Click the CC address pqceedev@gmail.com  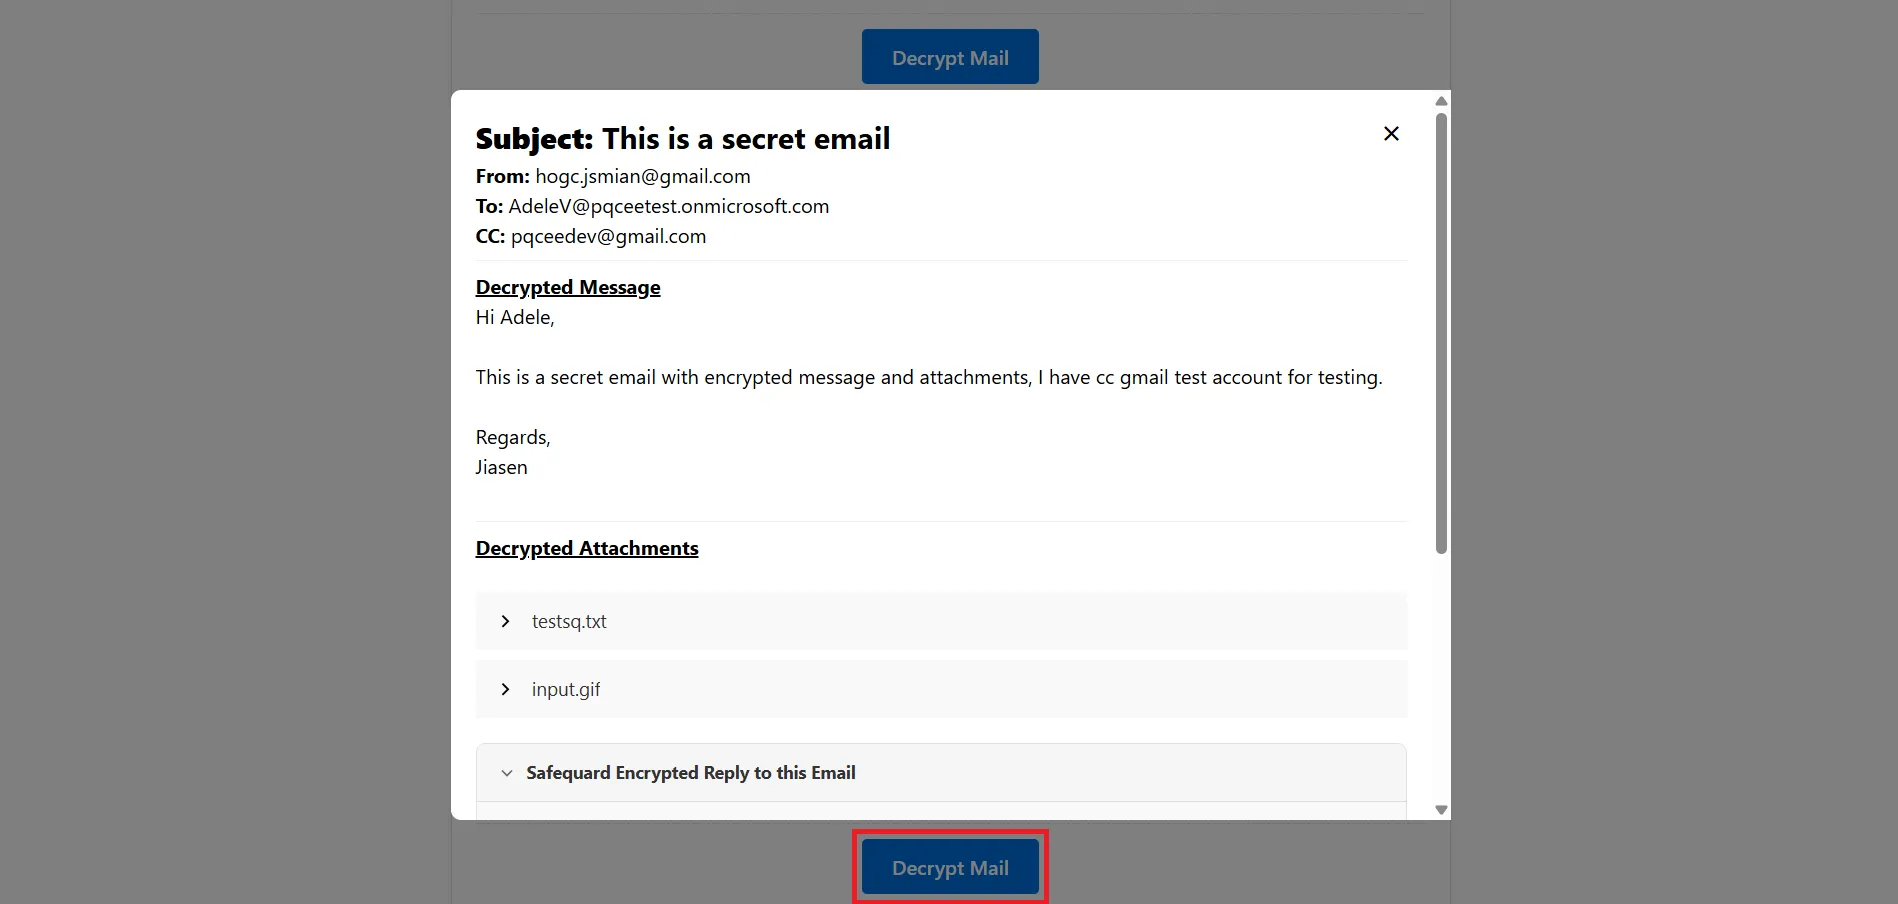[608, 237]
